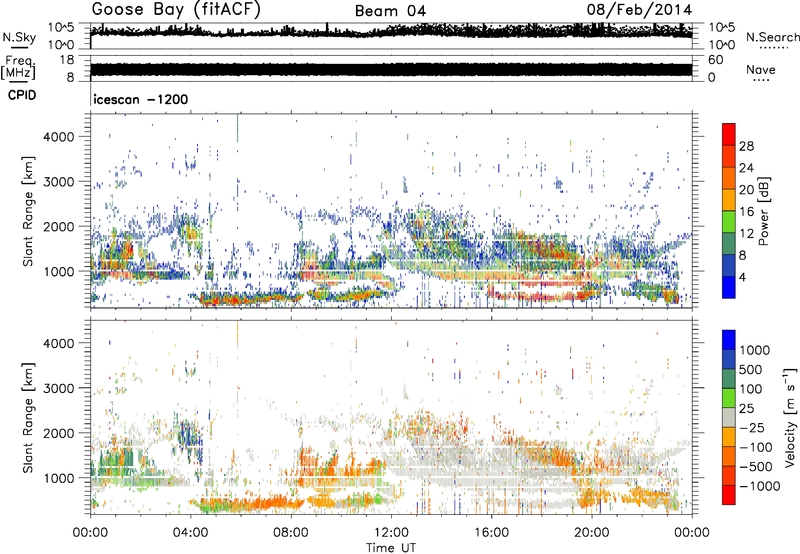Click the black frequency band in the Freq panel
The image size is (800, 554).
click(391, 70)
